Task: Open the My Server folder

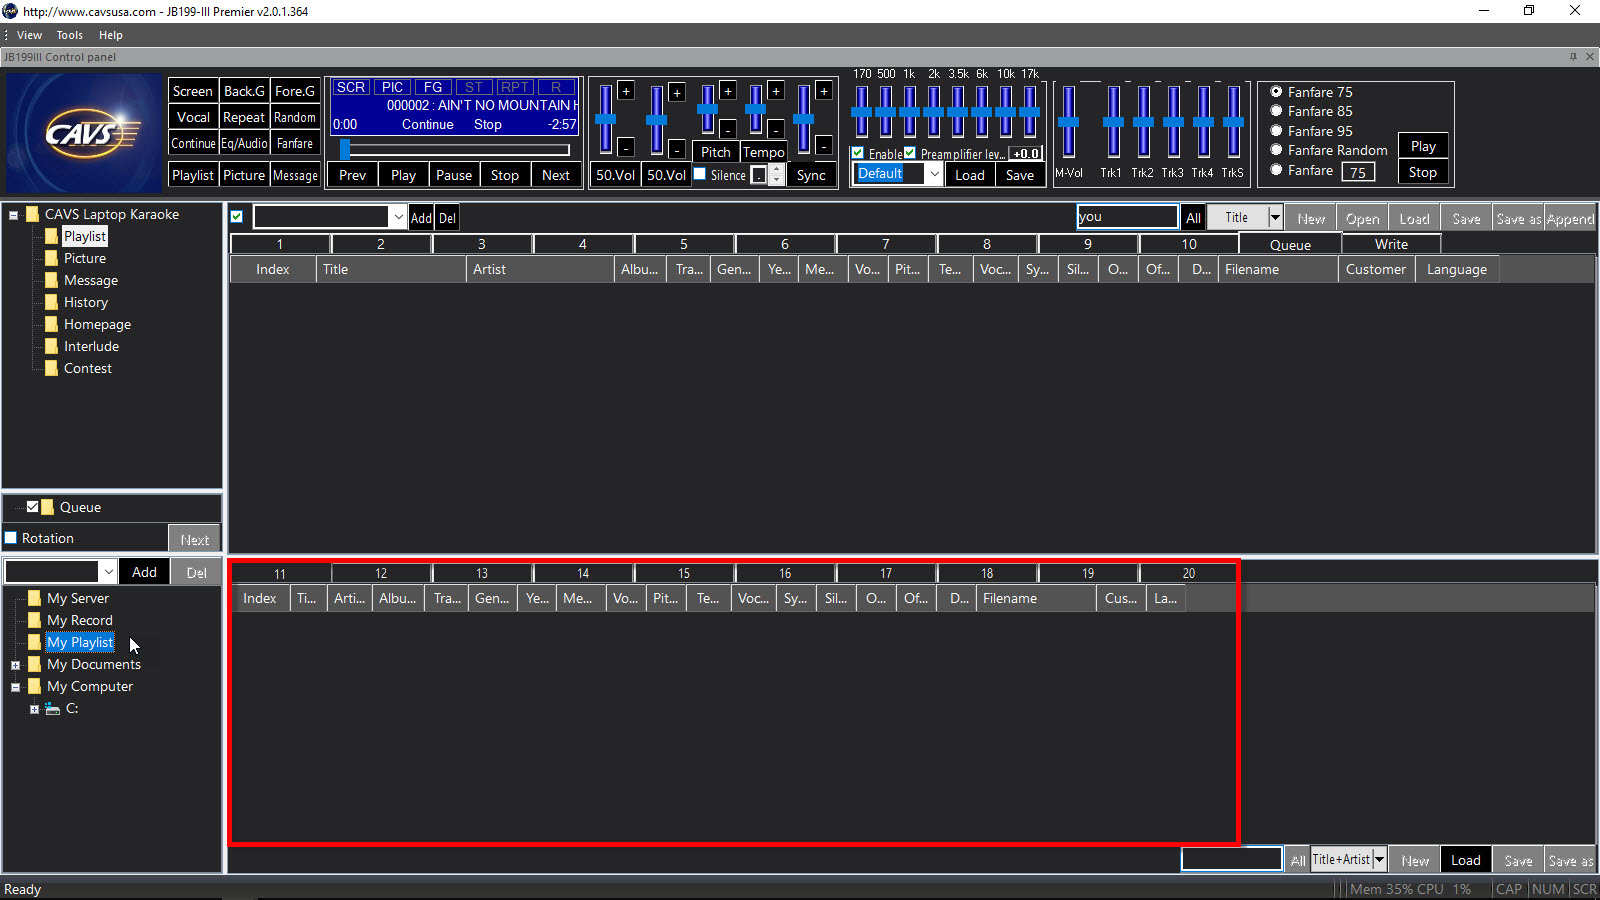Action: click(77, 598)
